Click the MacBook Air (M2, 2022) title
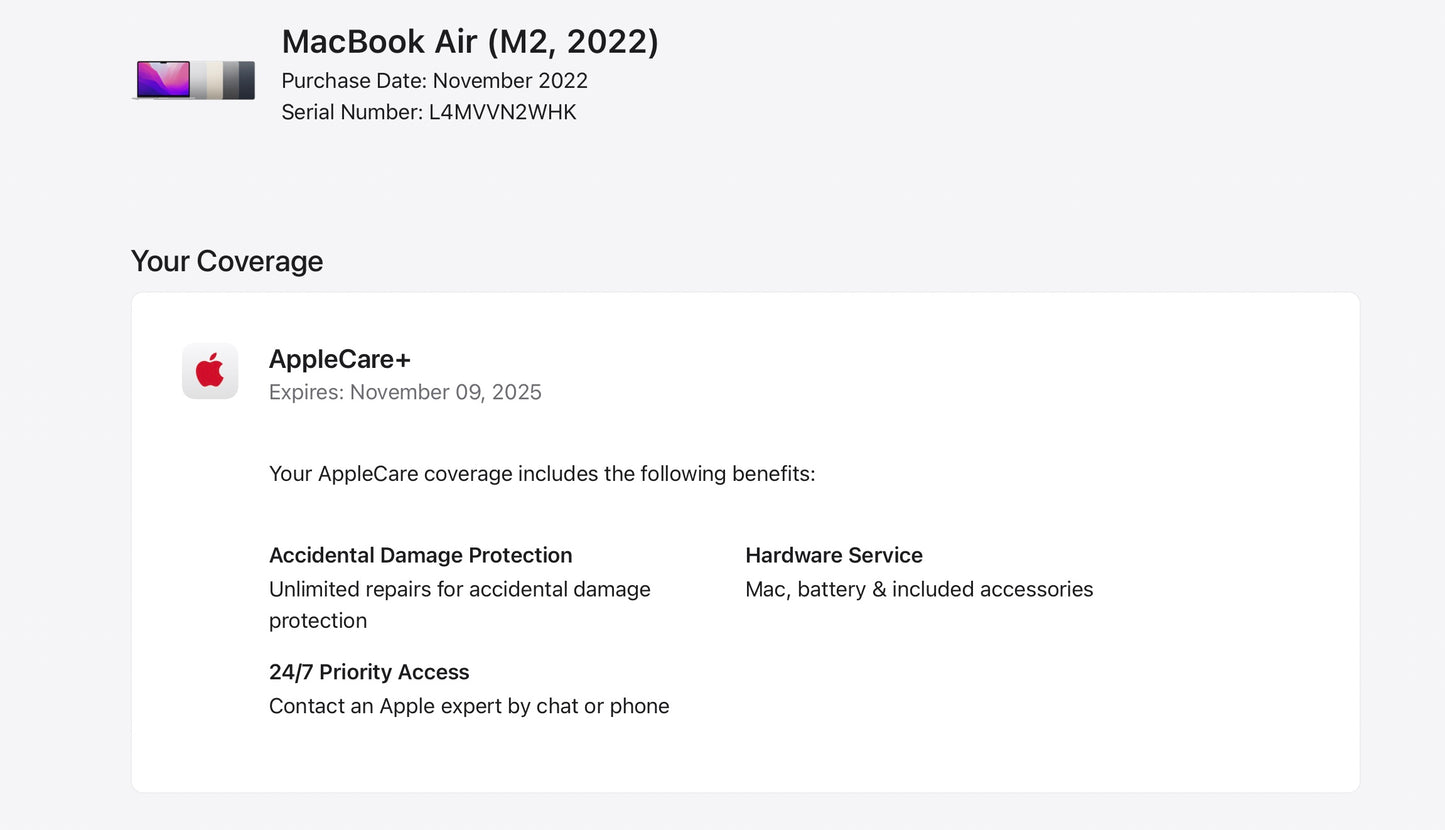The width and height of the screenshot is (1445, 830). click(470, 42)
